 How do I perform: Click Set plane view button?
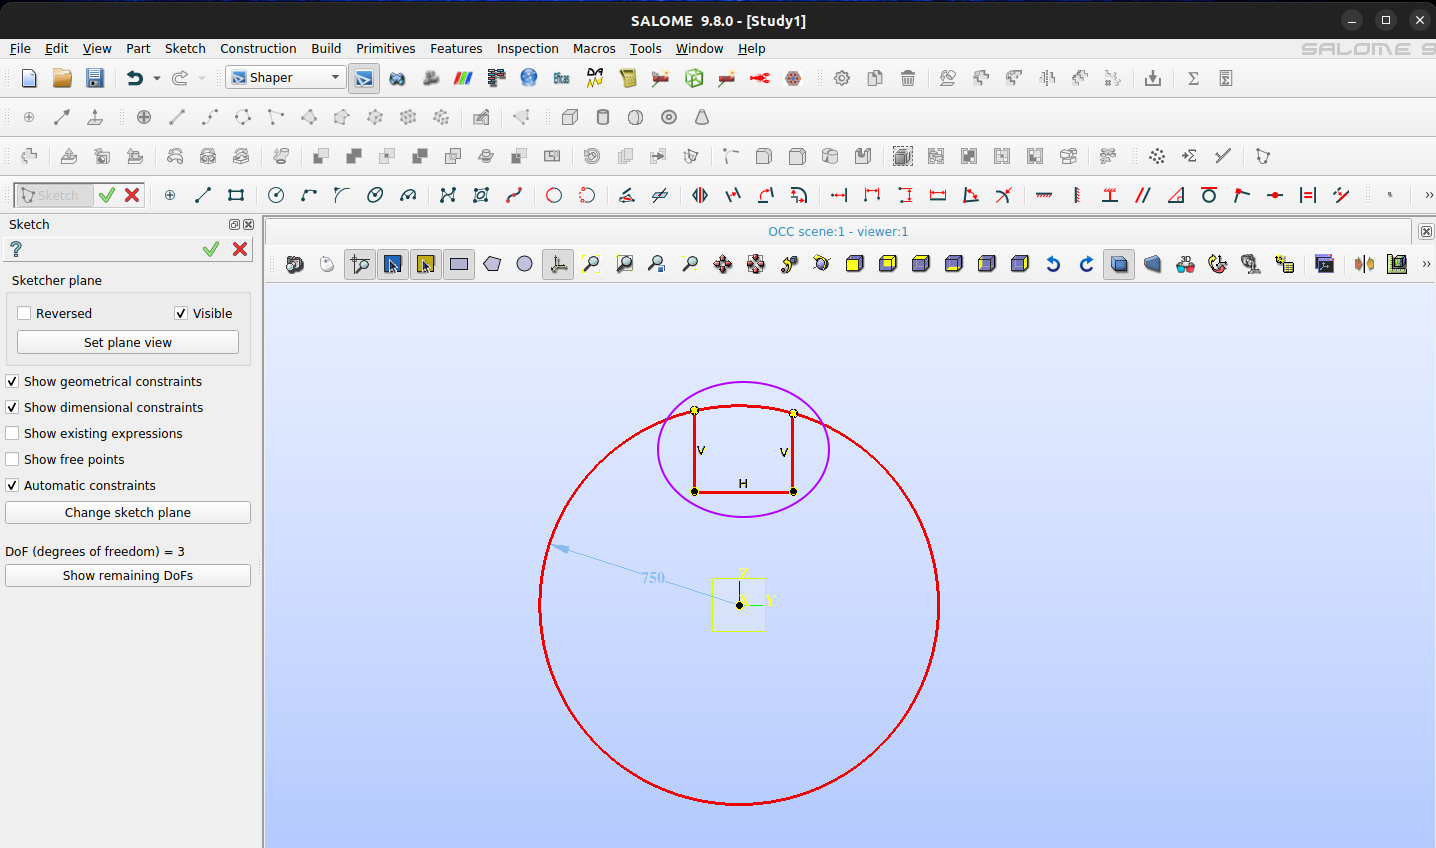(x=128, y=342)
